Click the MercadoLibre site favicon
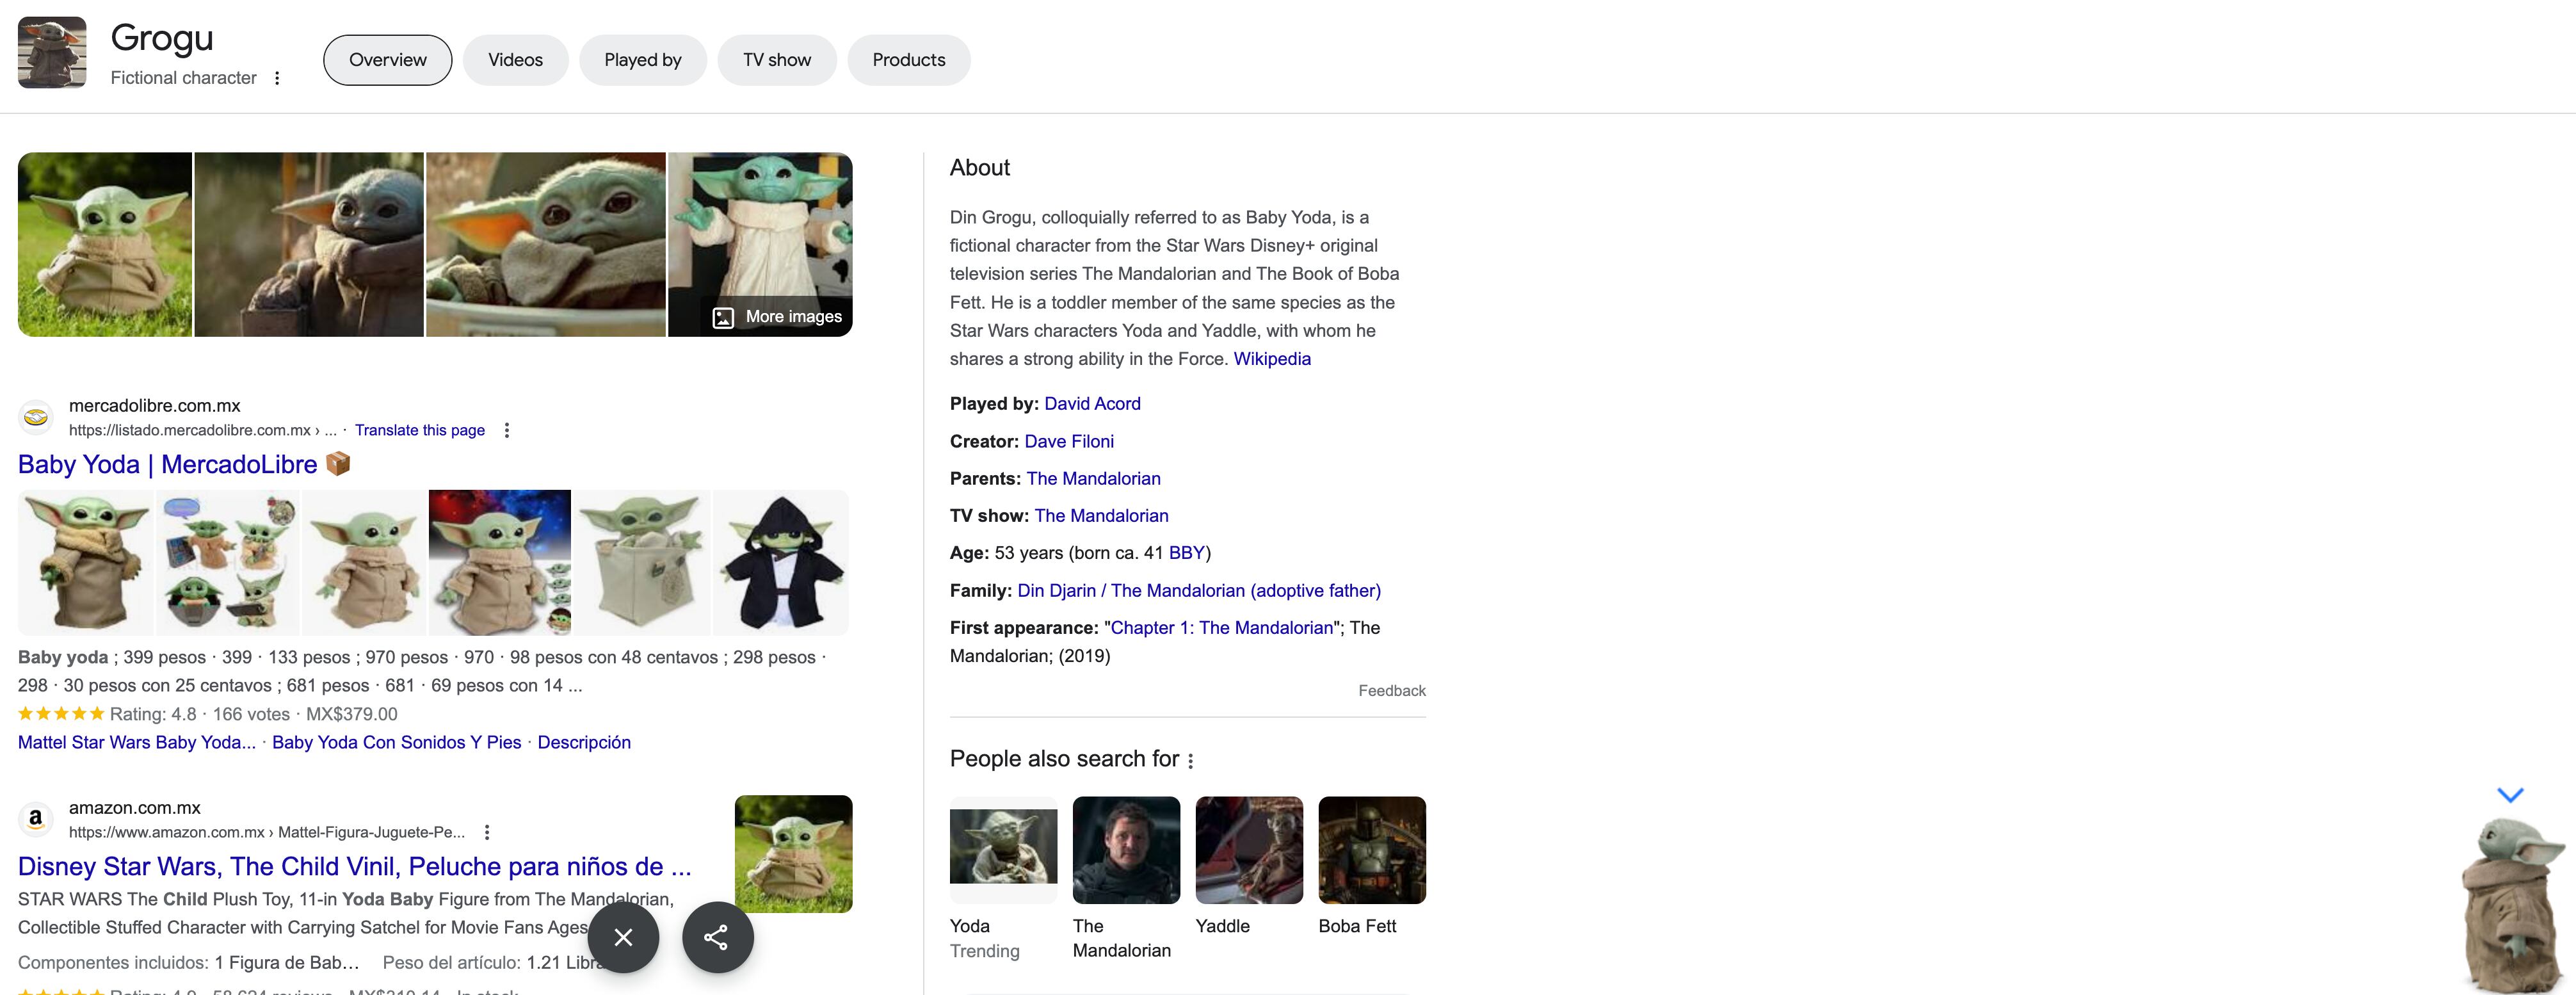The image size is (2576, 995). coord(36,417)
